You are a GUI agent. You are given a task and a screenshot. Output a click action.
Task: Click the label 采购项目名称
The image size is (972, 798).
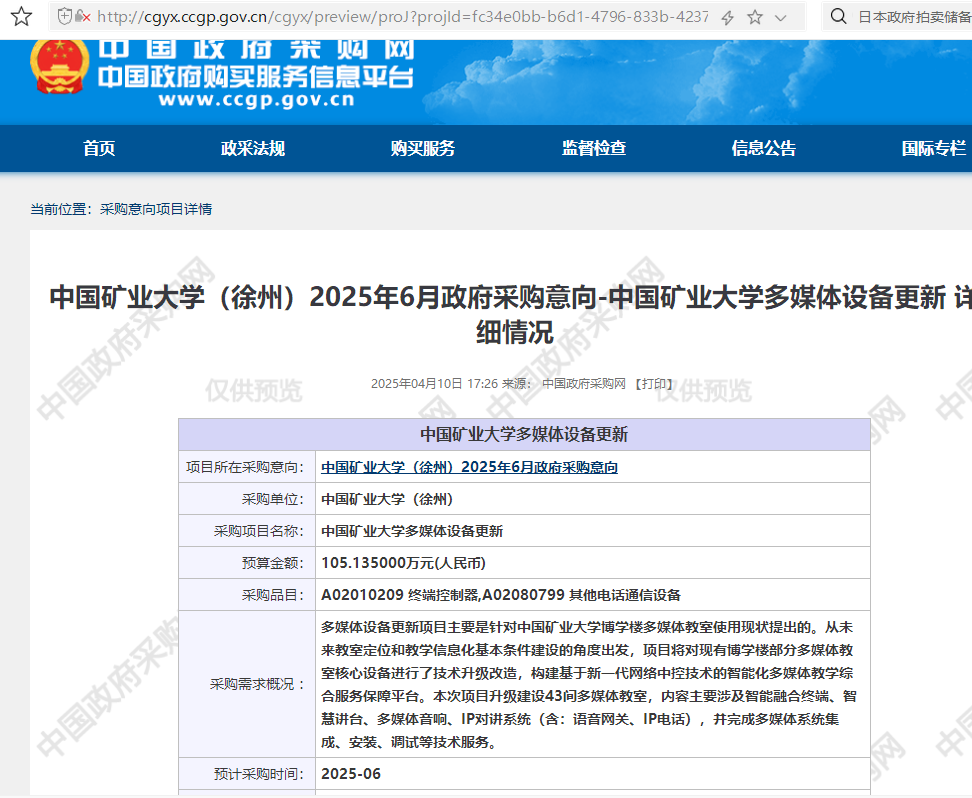pos(259,531)
